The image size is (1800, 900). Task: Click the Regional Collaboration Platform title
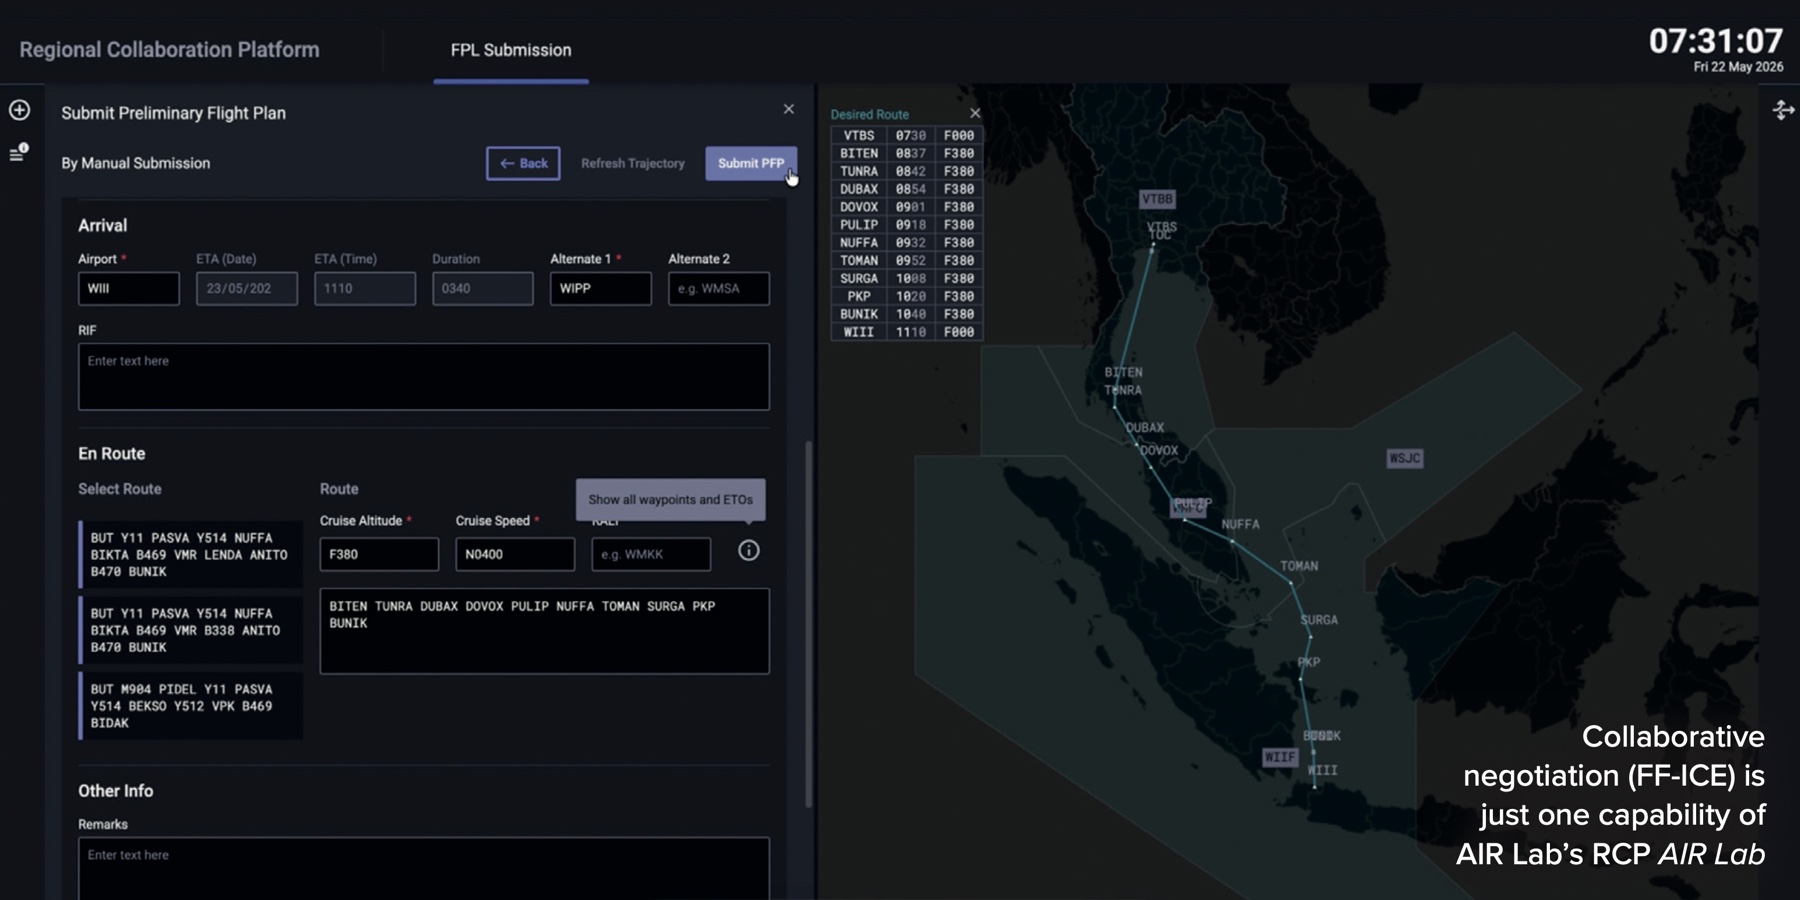(170, 50)
